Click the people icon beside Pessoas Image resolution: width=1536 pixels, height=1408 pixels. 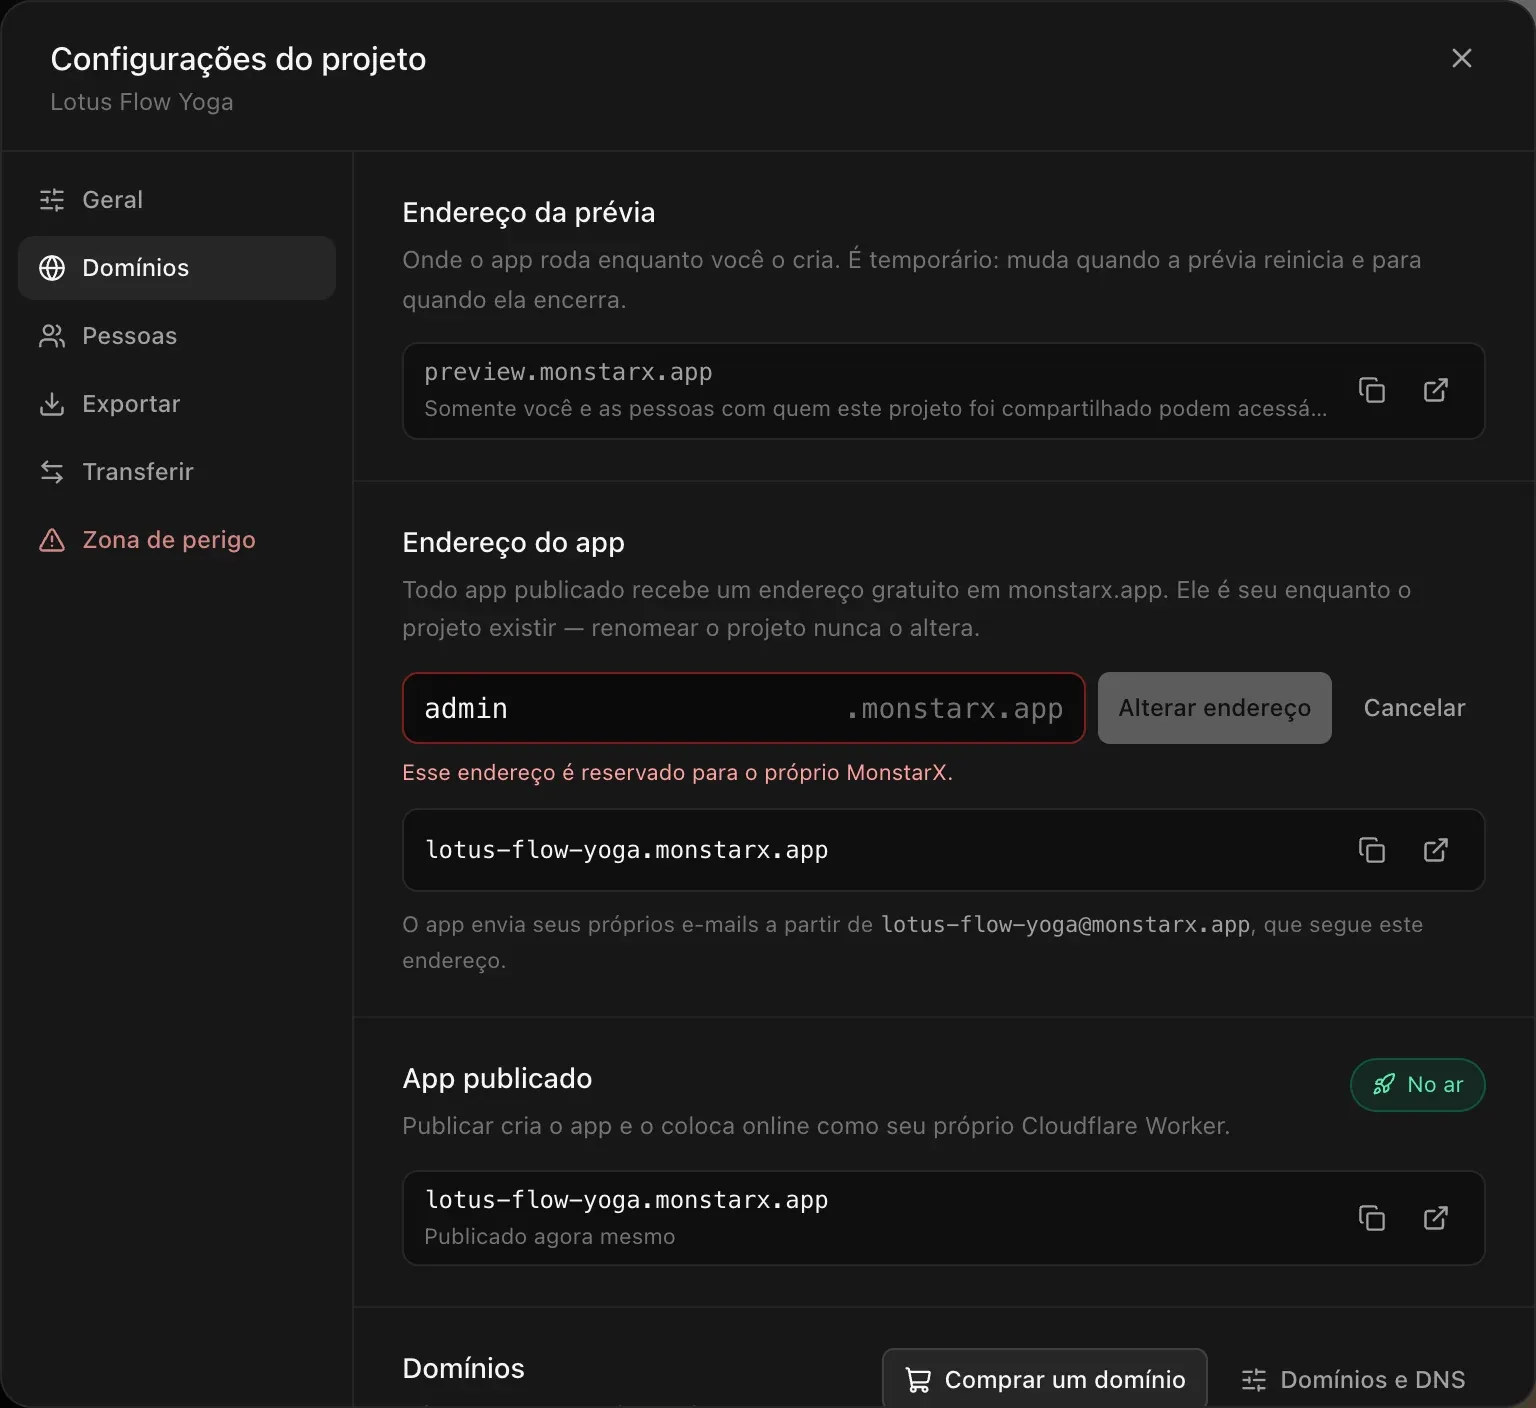tap(52, 336)
